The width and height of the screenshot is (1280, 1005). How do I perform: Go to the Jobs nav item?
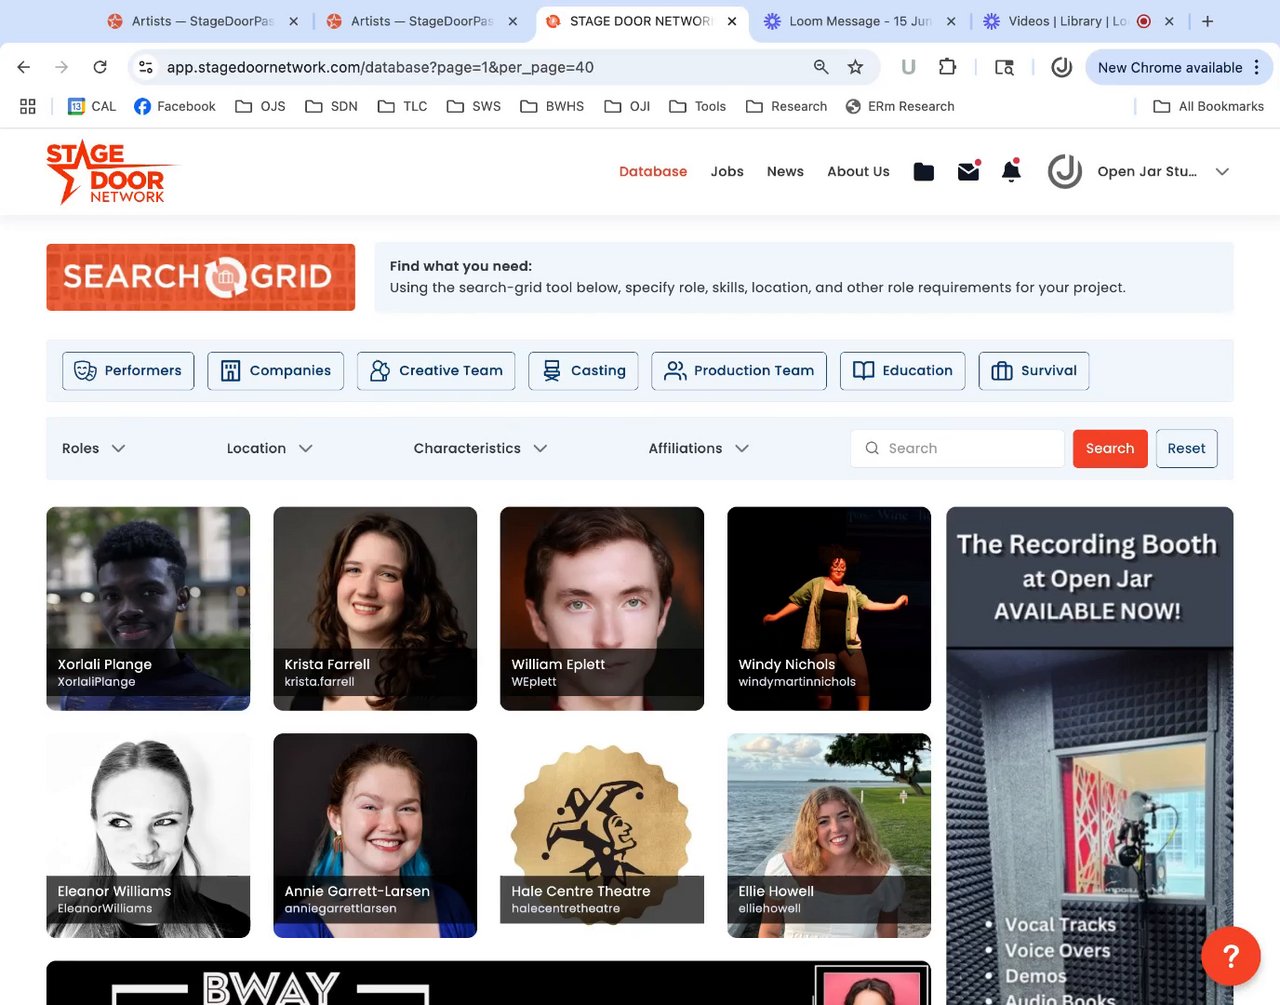tap(727, 171)
